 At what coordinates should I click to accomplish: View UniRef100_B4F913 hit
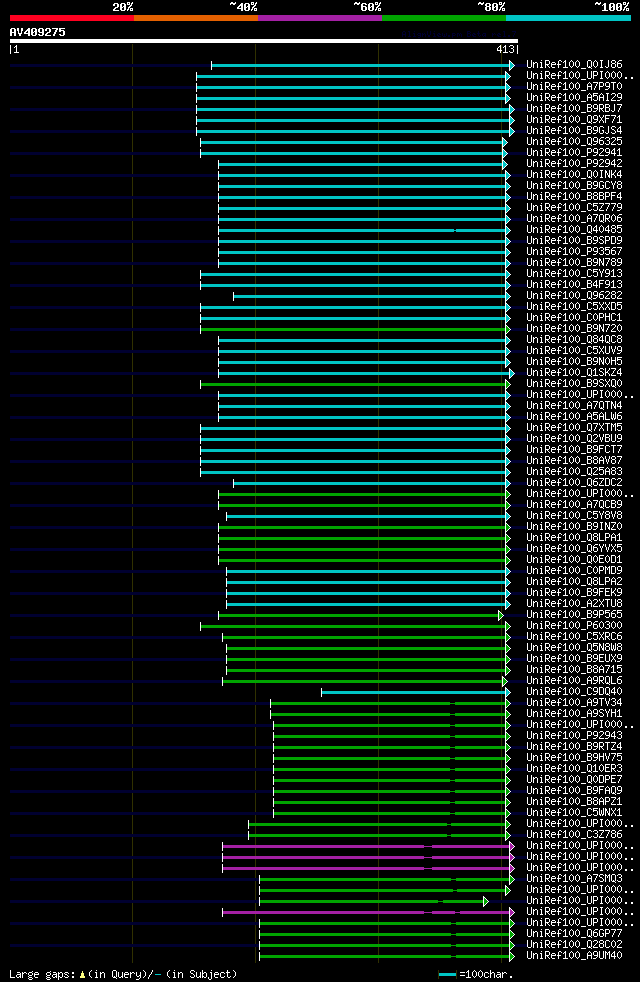coord(574,284)
